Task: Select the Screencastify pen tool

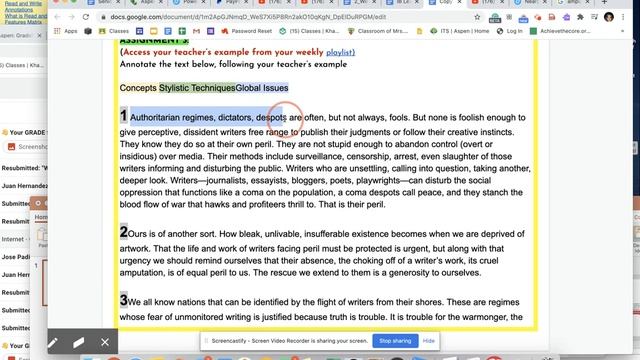Action: pyautogui.click(x=53, y=342)
